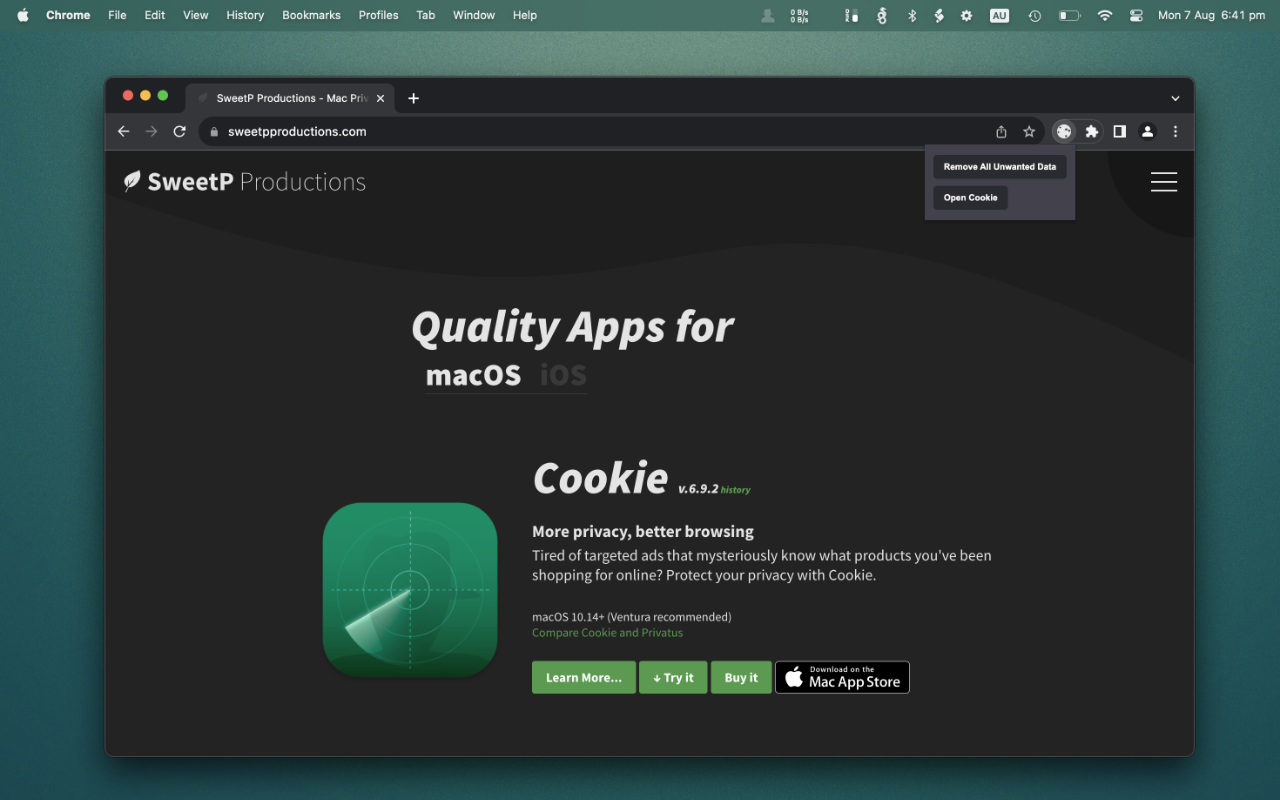Open the Cookie extension popup icon
The width and height of the screenshot is (1280, 800).
1063,131
